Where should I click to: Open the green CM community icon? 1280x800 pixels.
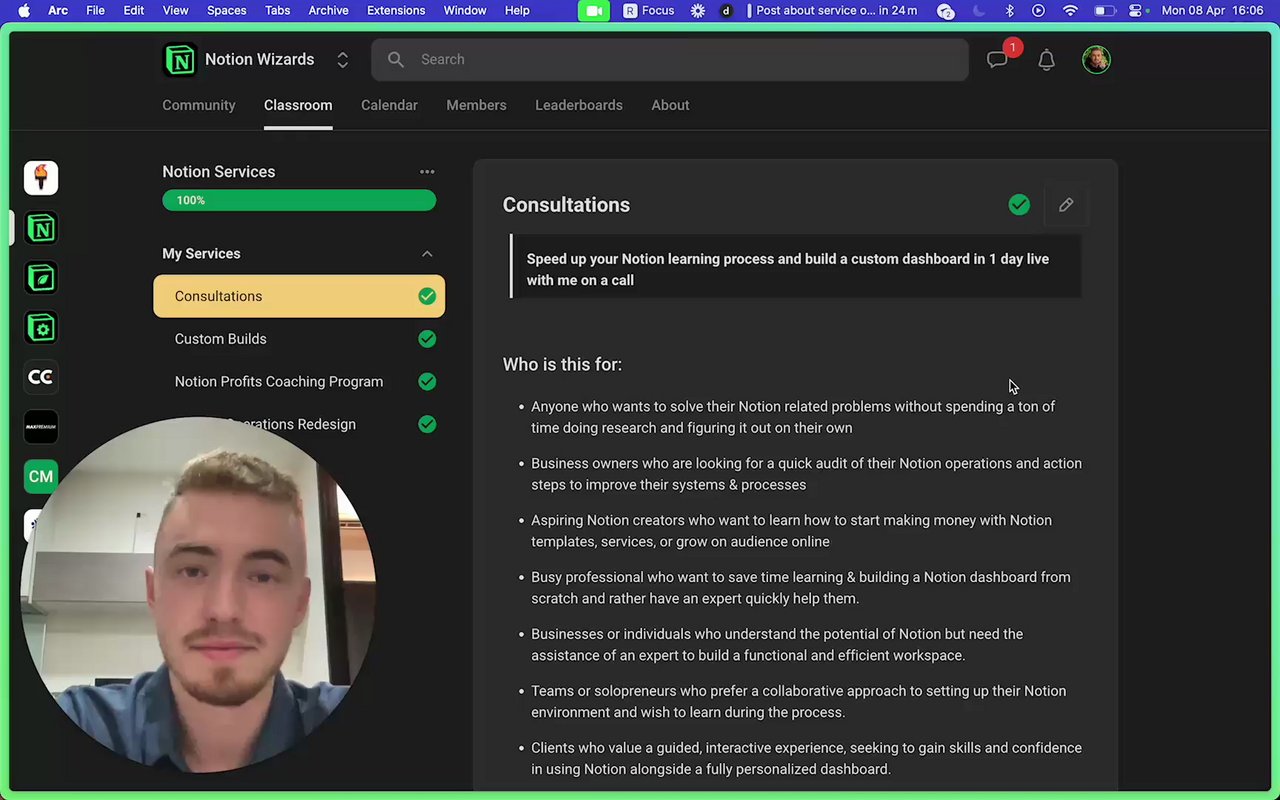[41, 477]
